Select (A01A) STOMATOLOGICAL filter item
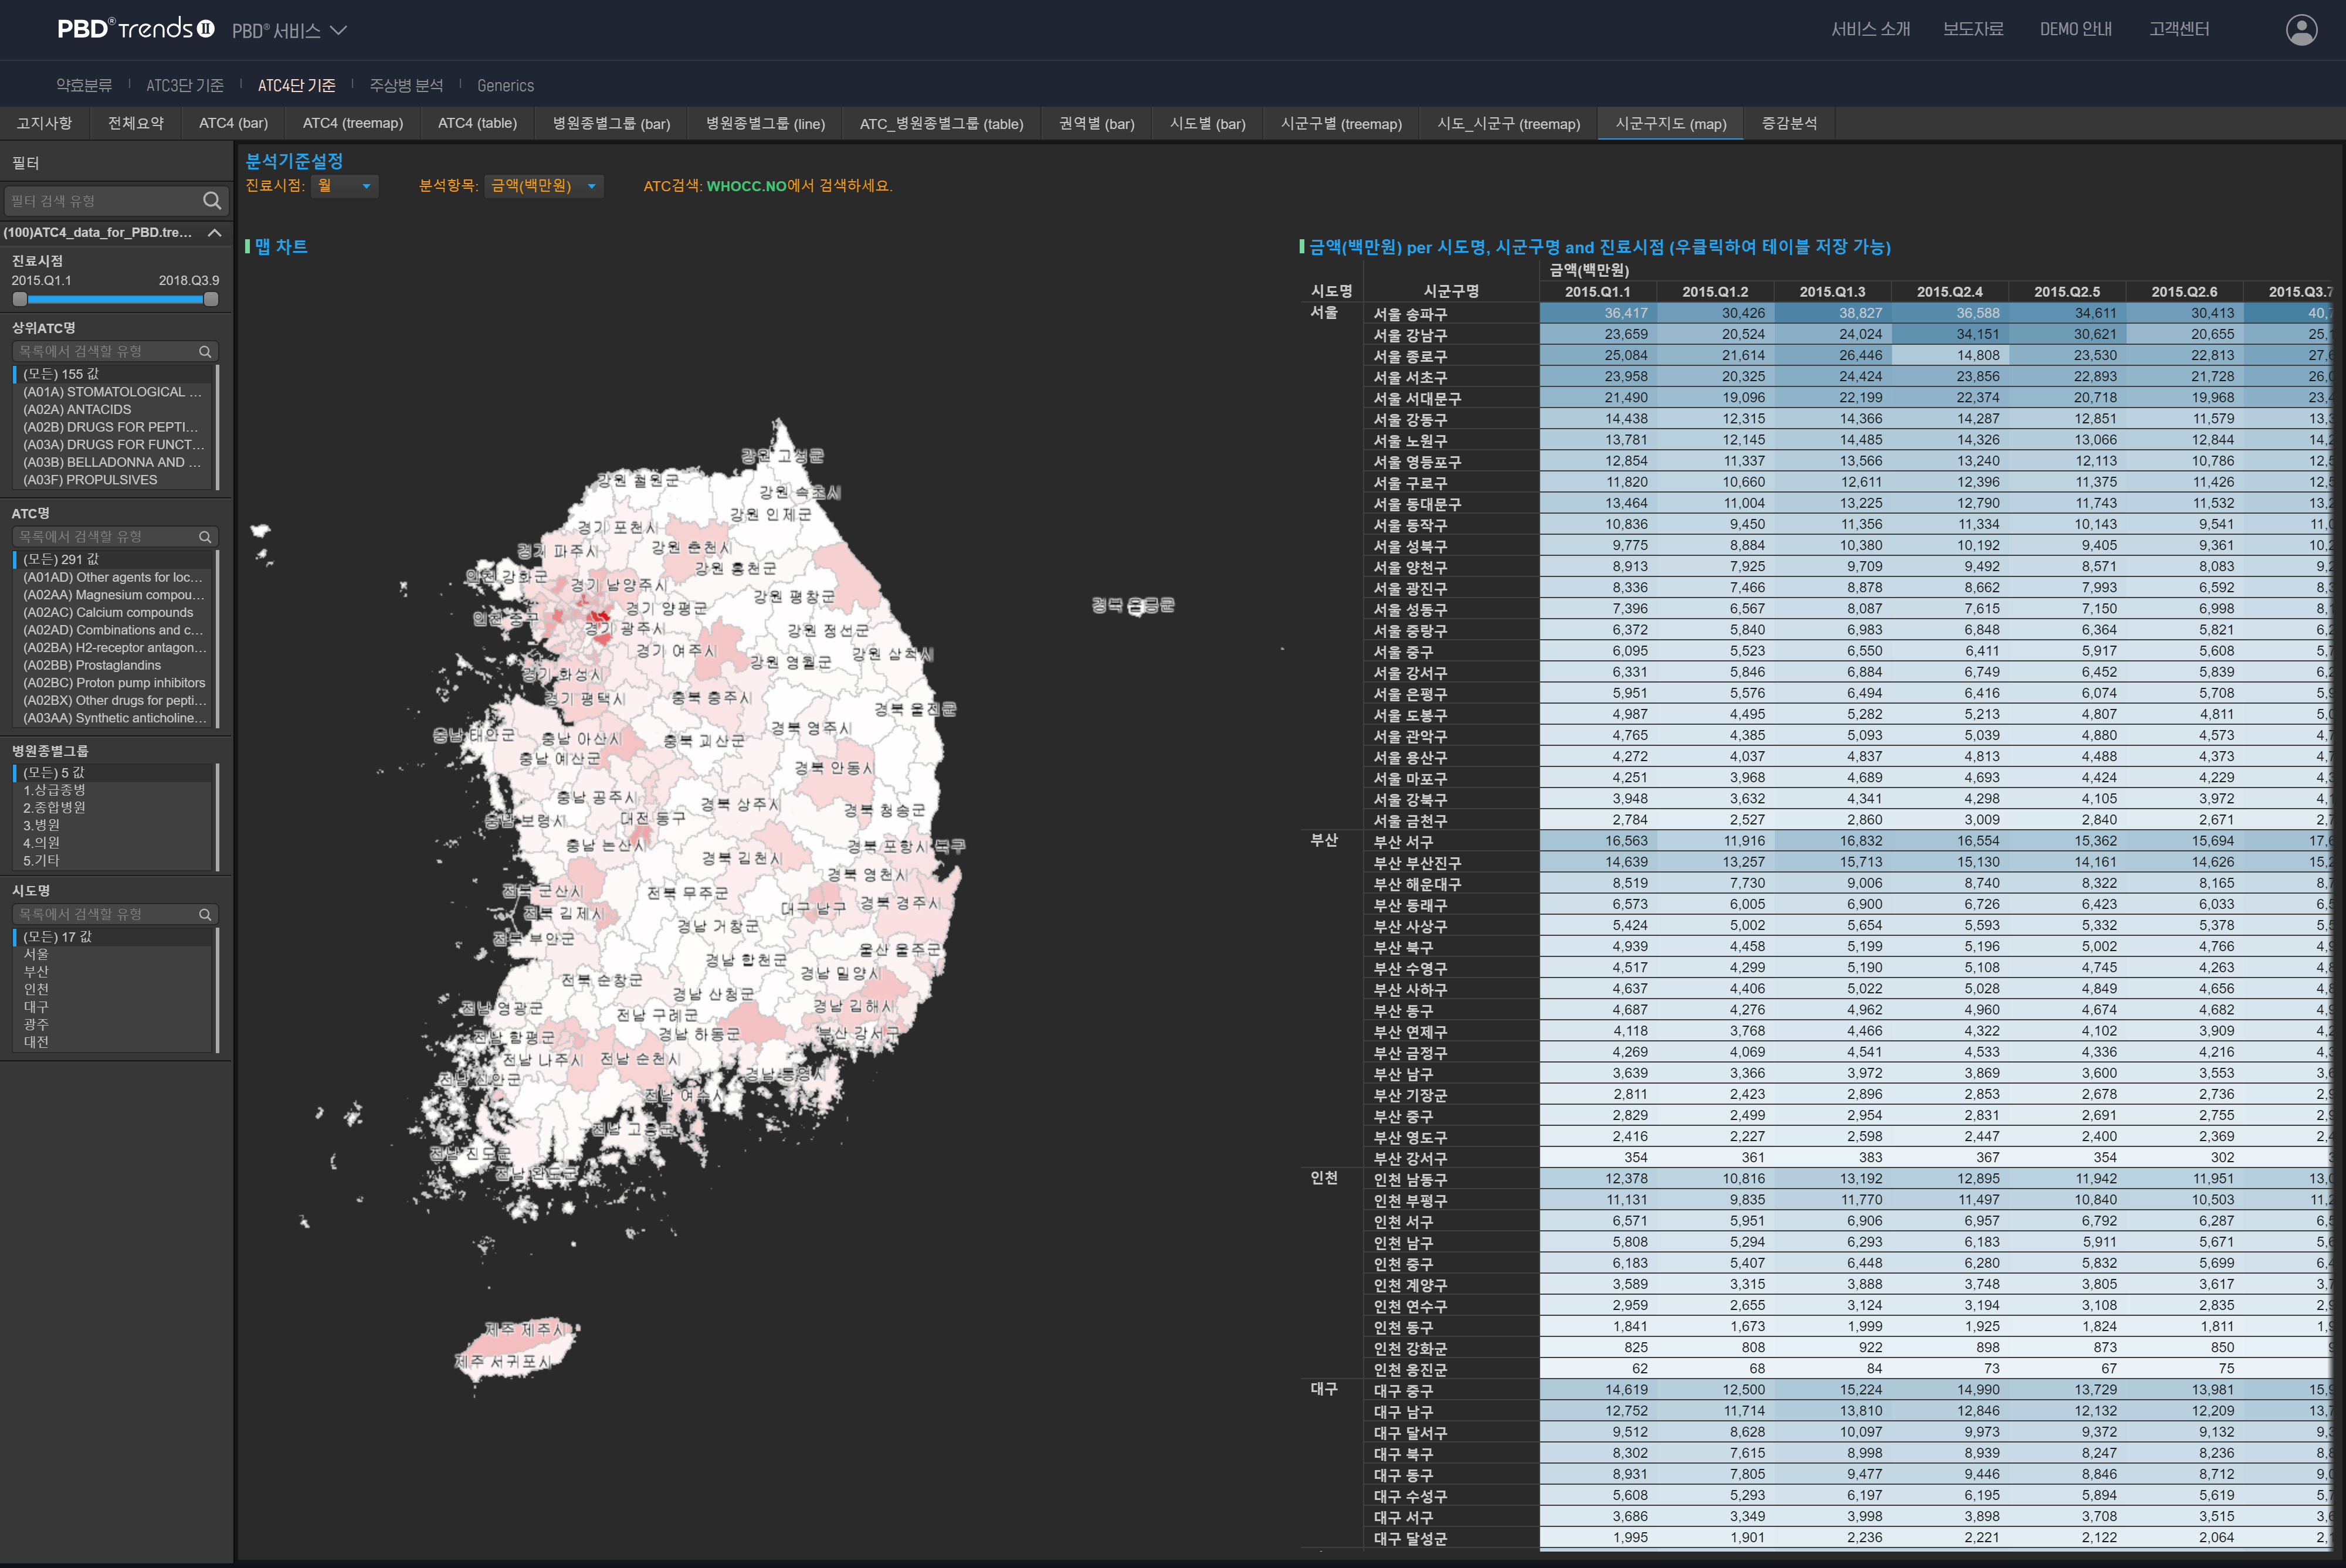This screenshot has height=1568, width=2346. point(112,392)
